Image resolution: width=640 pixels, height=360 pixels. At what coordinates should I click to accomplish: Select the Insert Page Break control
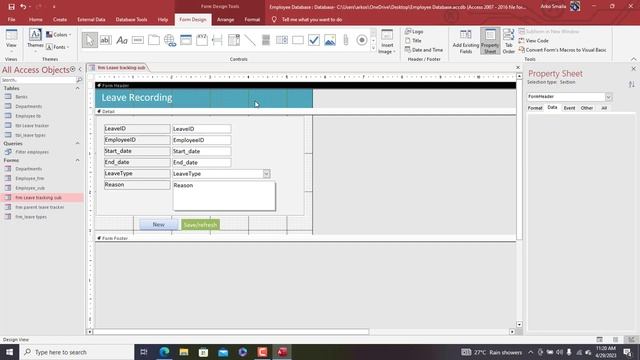pos(218,40)
